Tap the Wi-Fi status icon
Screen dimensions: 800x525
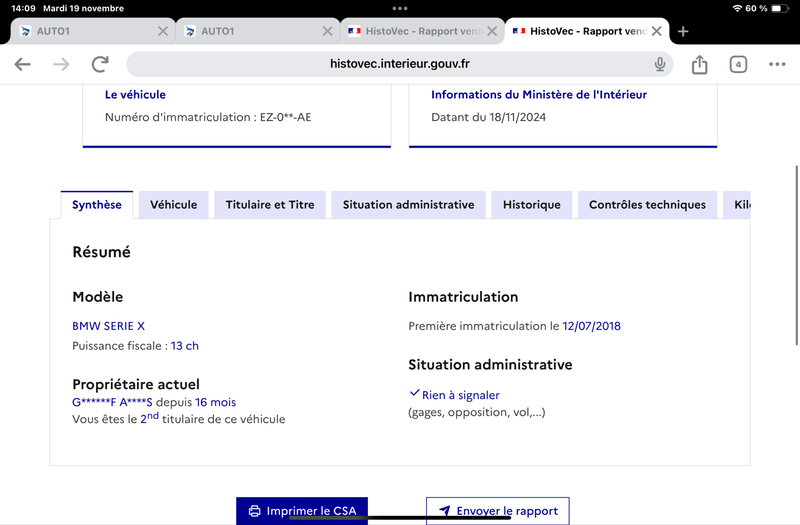pyautogui.click(x=737, y=8)
